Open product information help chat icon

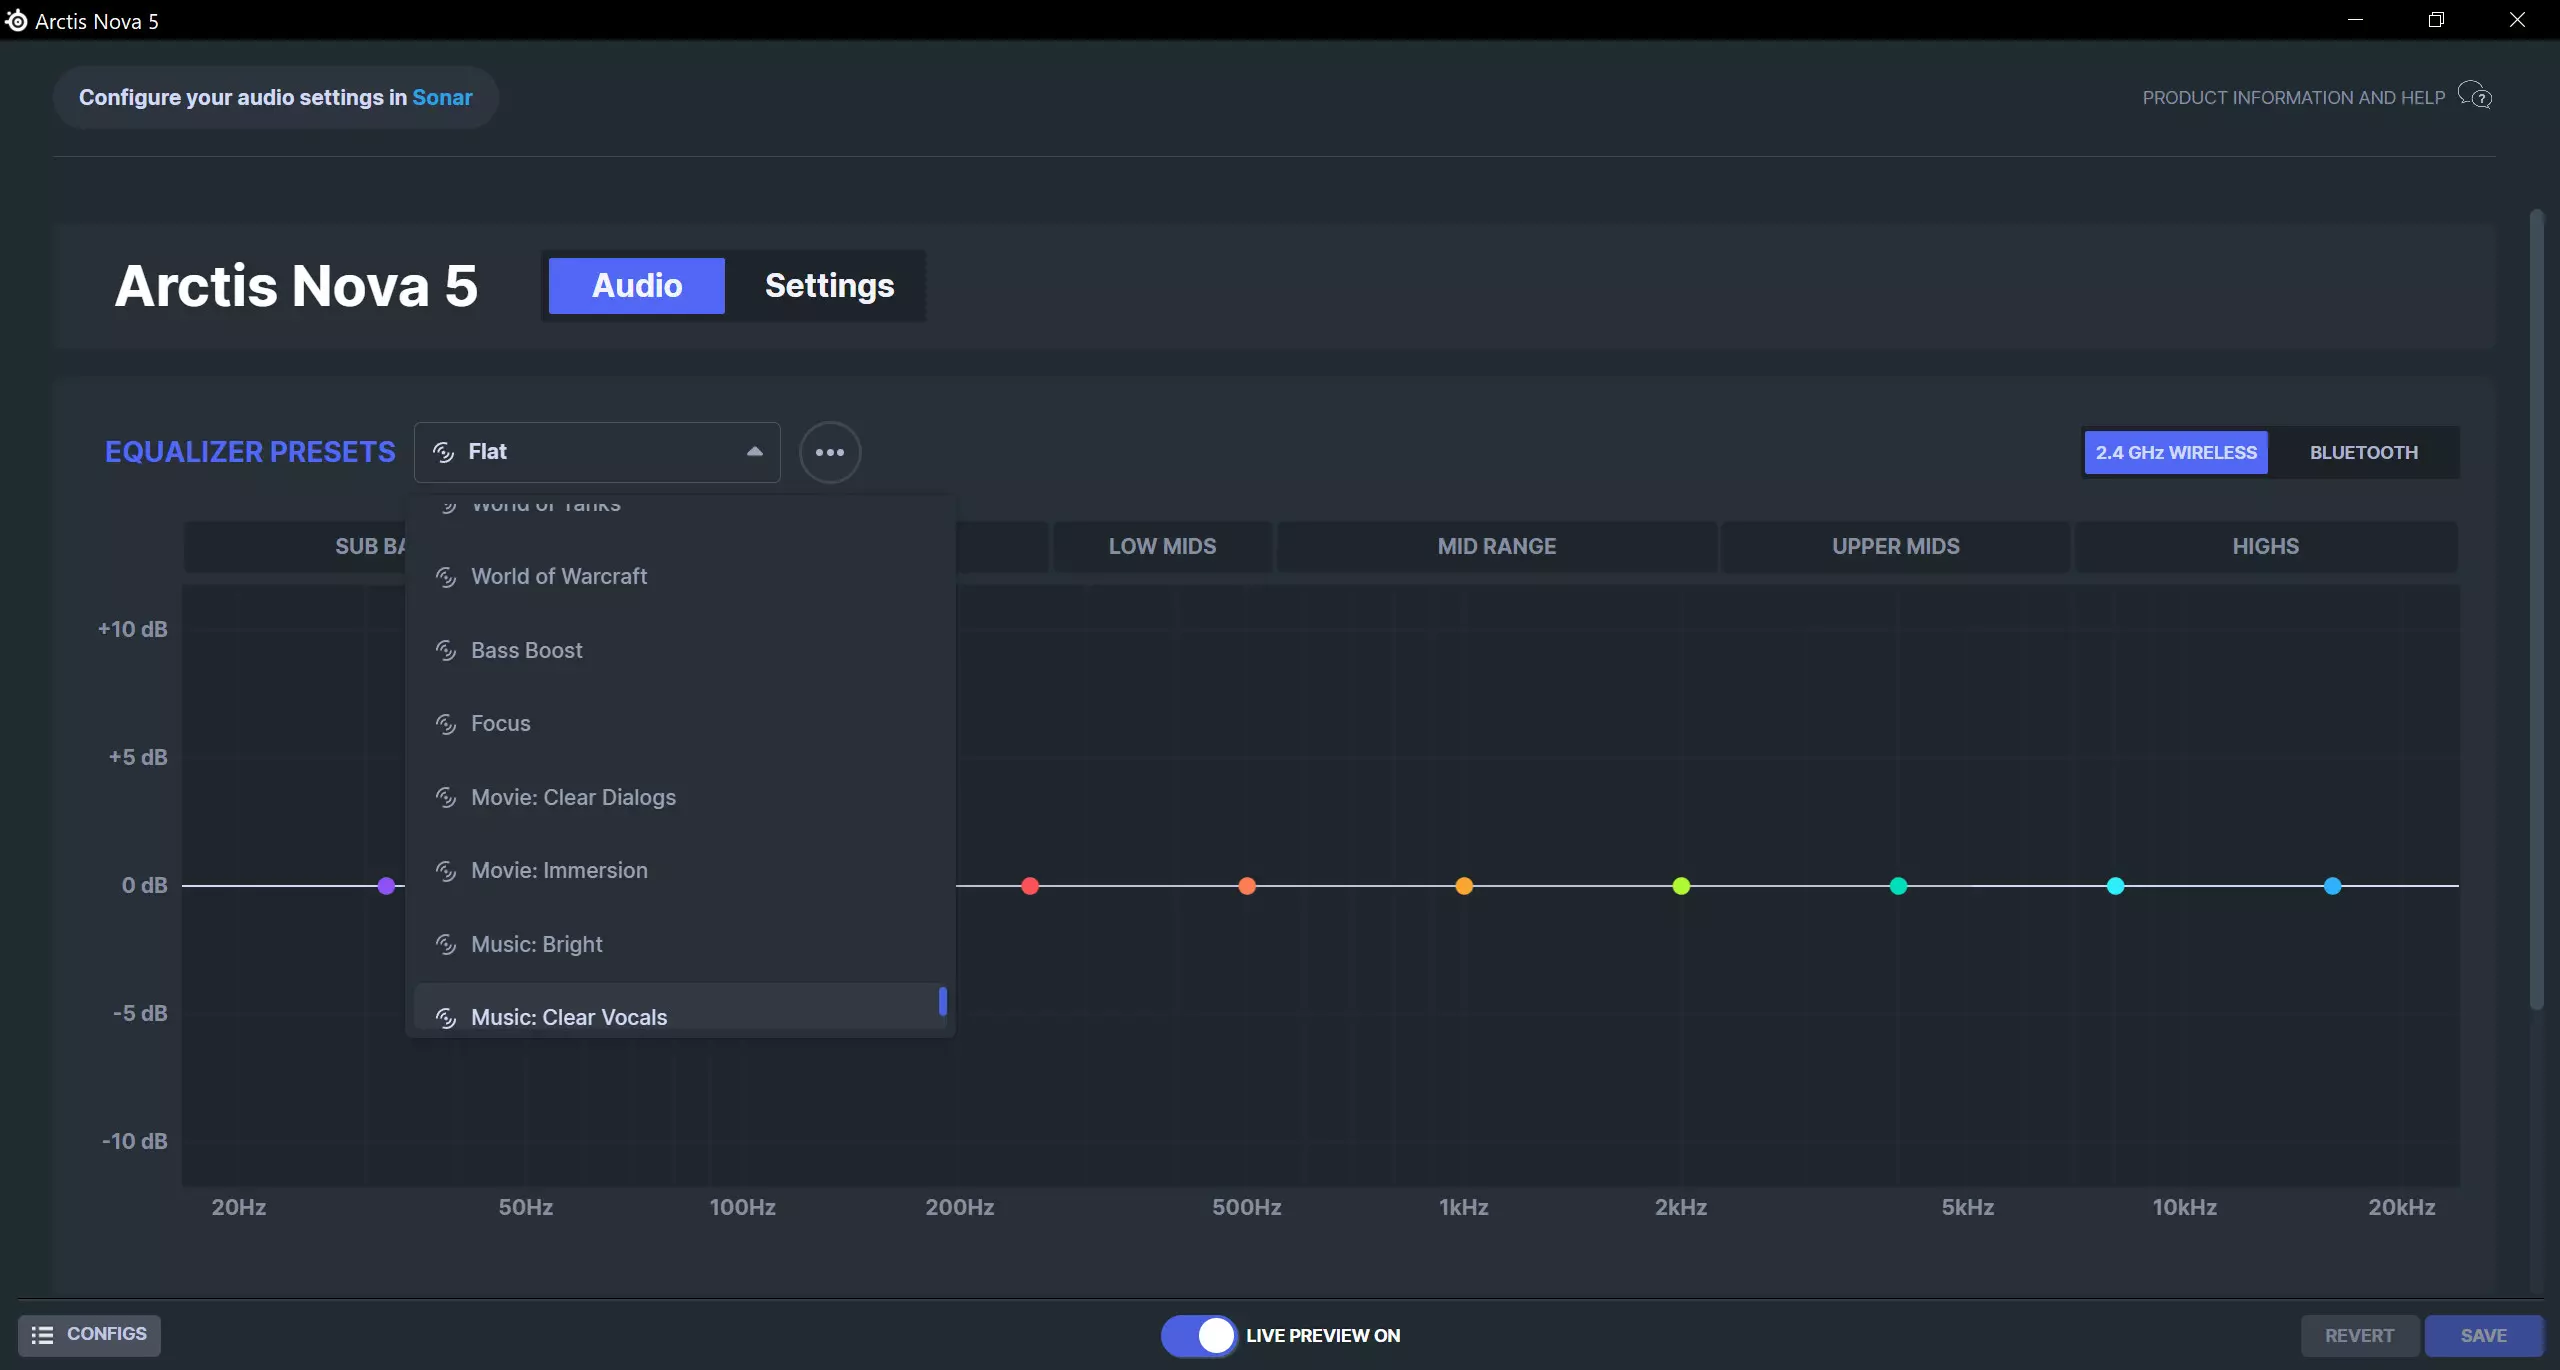coord(2475,96)
